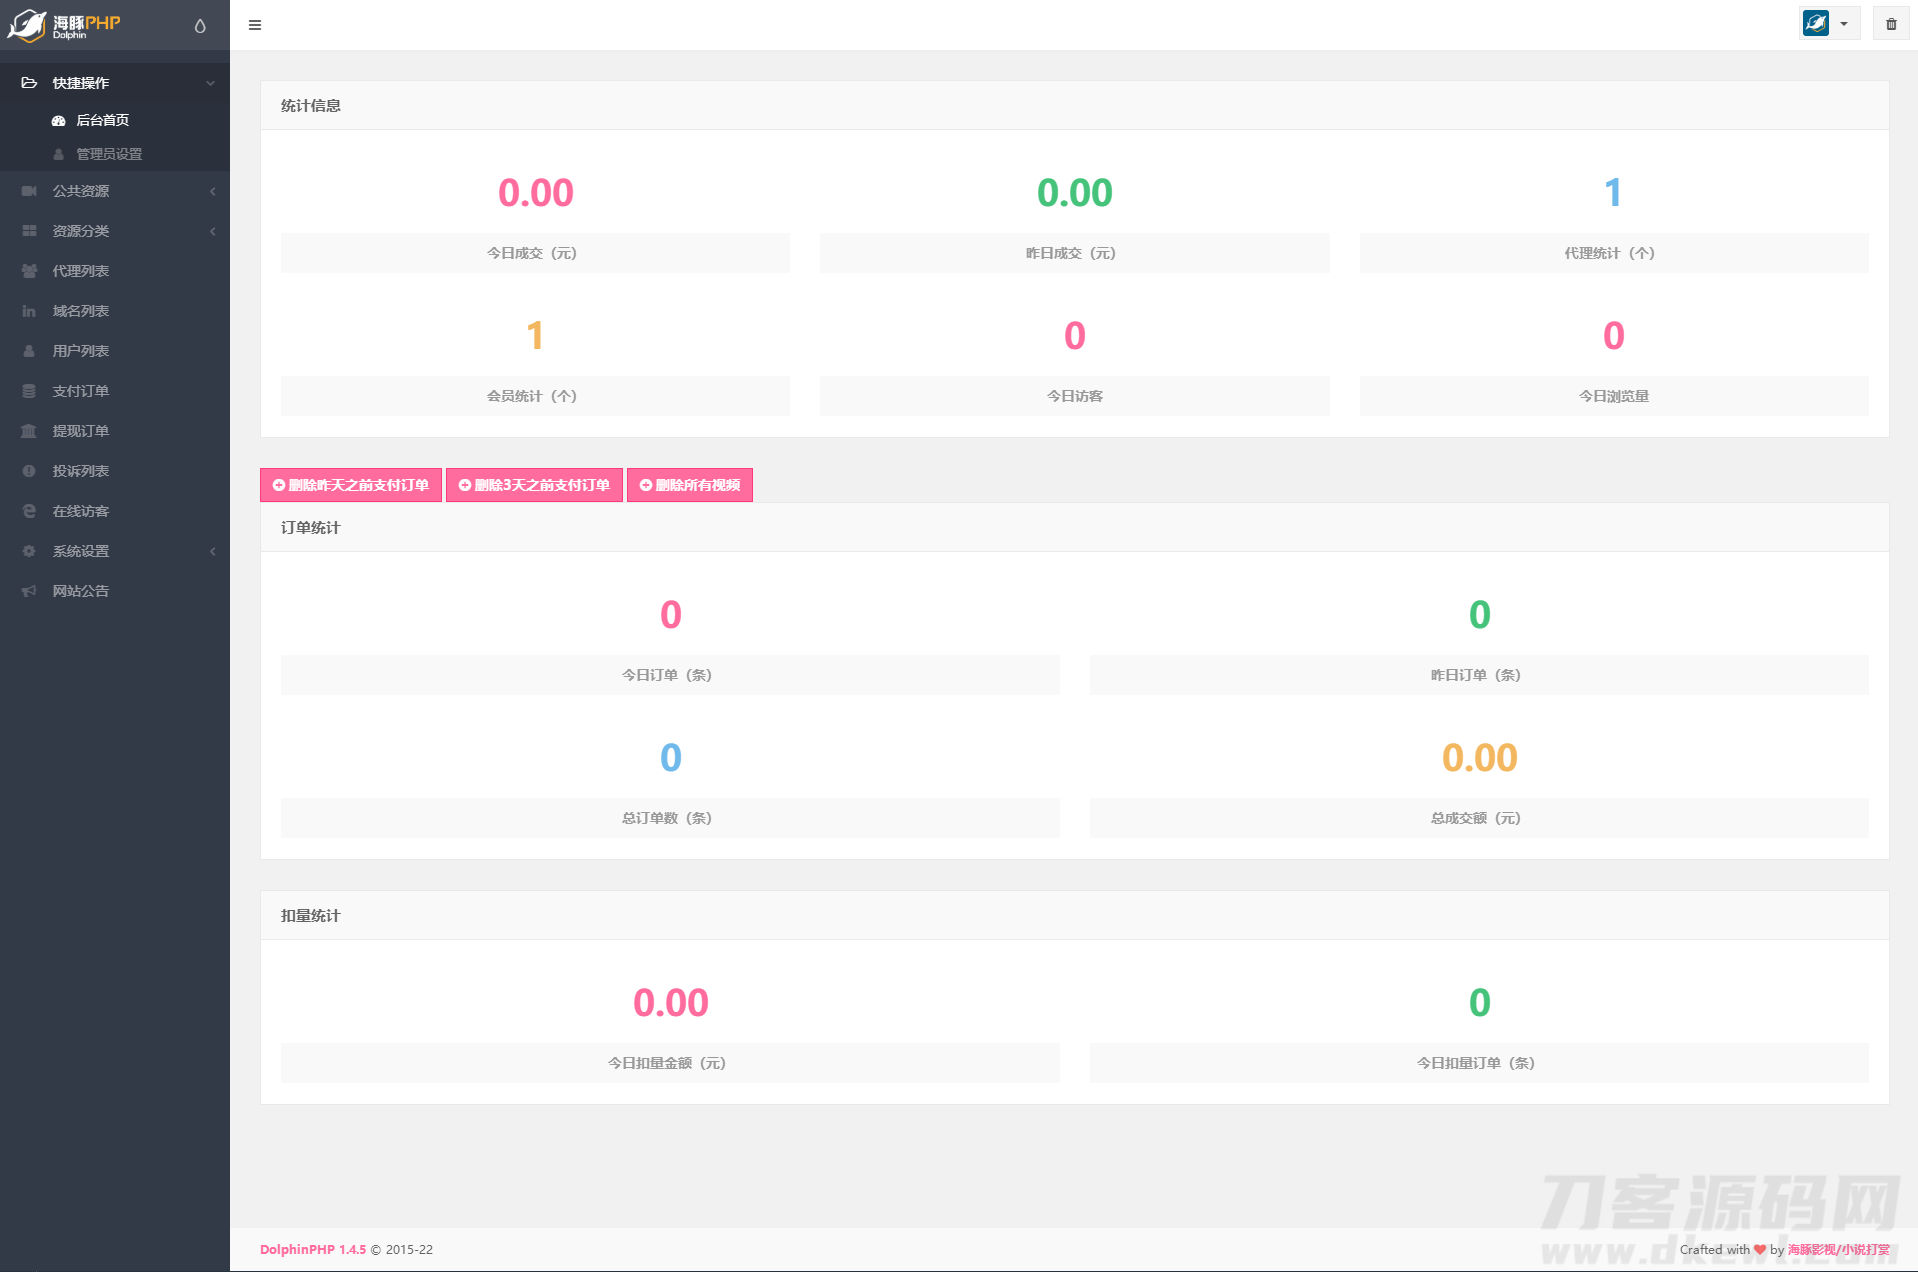The image size is (1918, 1272).
Task: Open 管理员设置 in sidebar
Action: click(x=109, y=154)
